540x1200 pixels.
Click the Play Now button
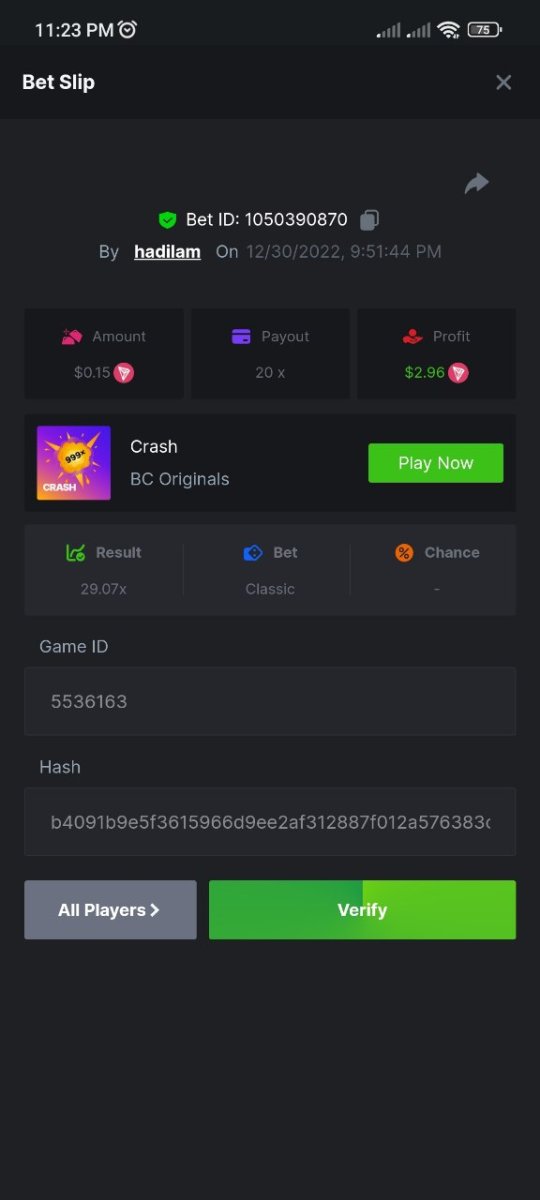(436, 463)
